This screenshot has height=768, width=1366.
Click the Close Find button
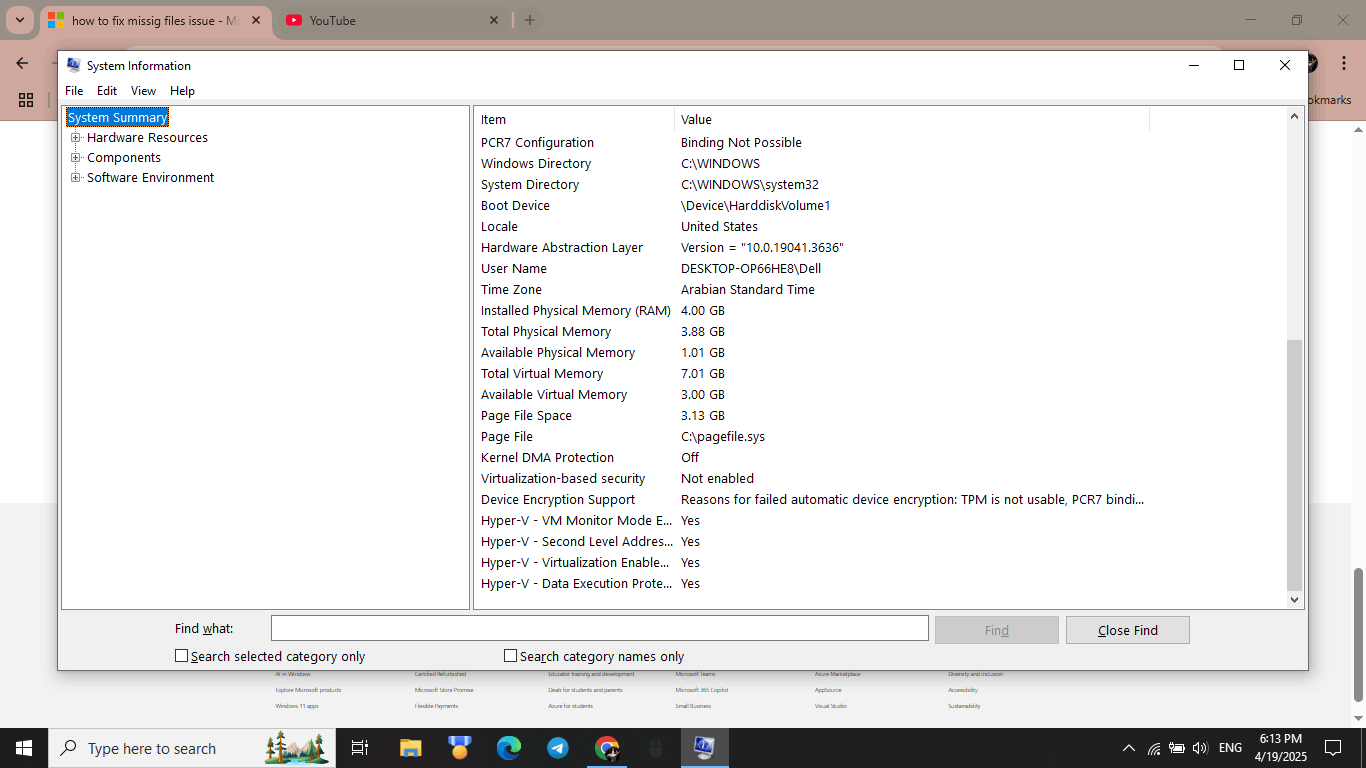tap(1127, 630)
